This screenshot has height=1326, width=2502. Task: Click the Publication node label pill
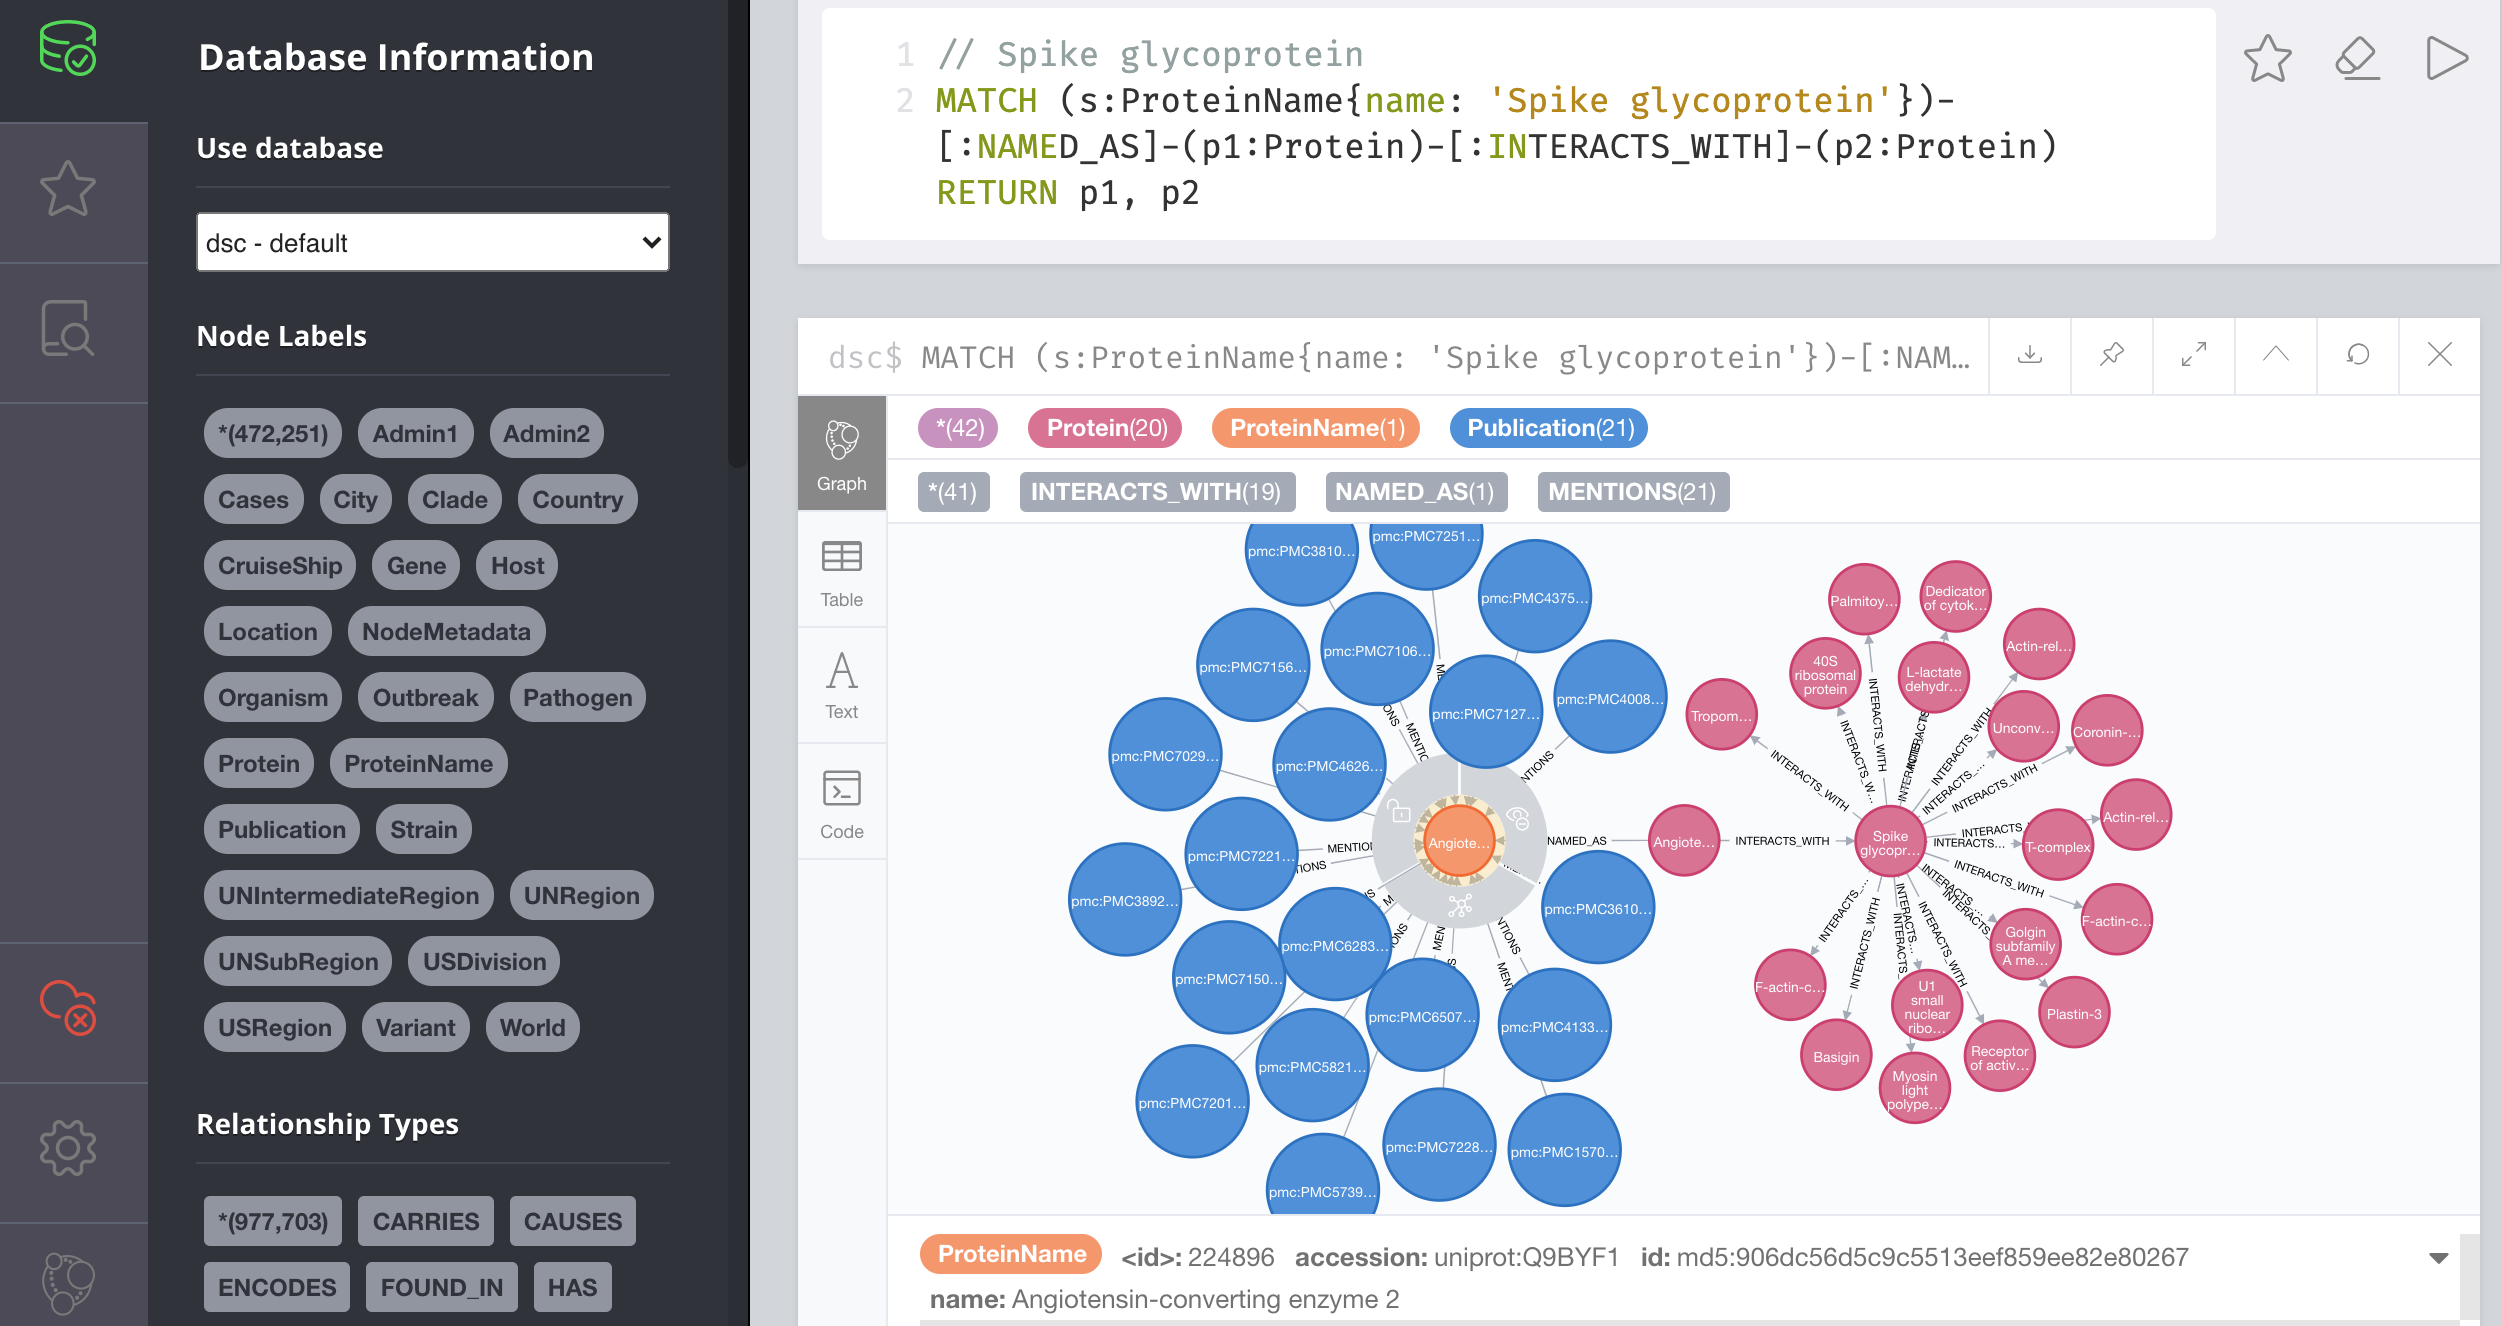click(281, 830)
